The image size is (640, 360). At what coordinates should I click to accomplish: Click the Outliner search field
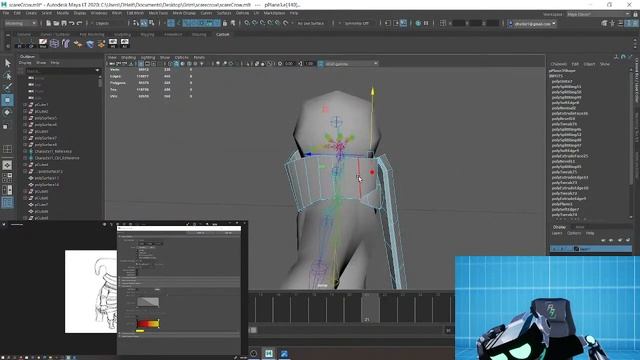60,71
